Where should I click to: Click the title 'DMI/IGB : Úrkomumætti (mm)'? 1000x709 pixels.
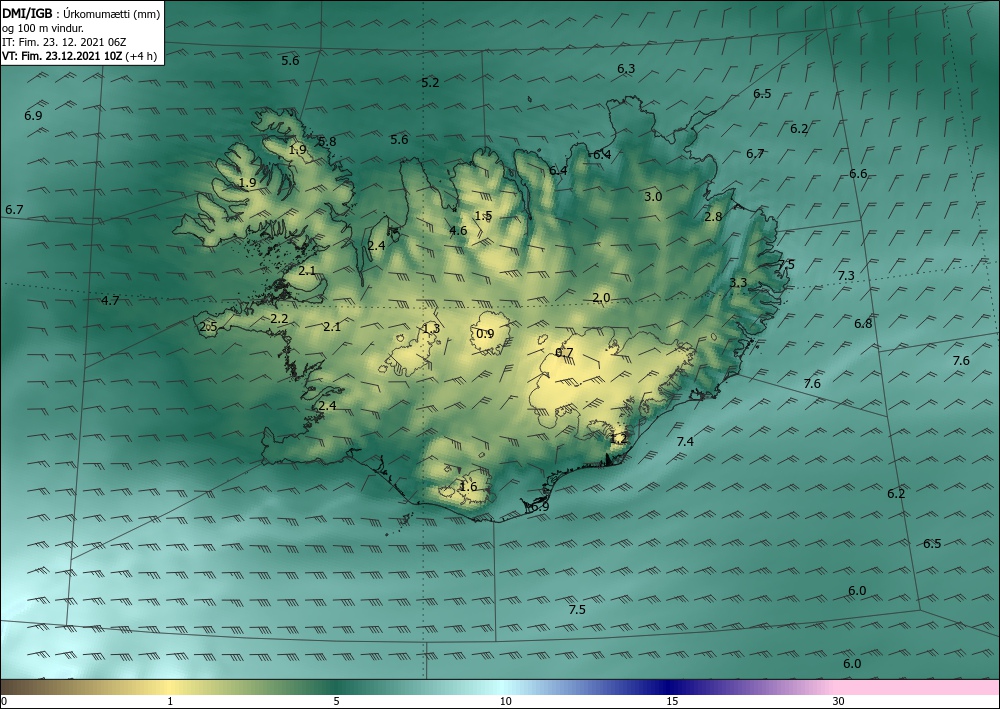click(81, 14)
